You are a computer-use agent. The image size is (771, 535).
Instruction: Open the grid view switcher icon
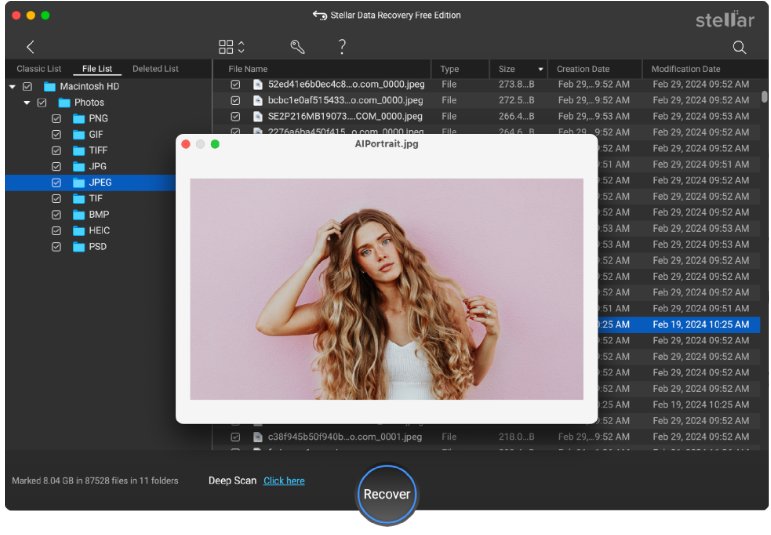(231, 47)
